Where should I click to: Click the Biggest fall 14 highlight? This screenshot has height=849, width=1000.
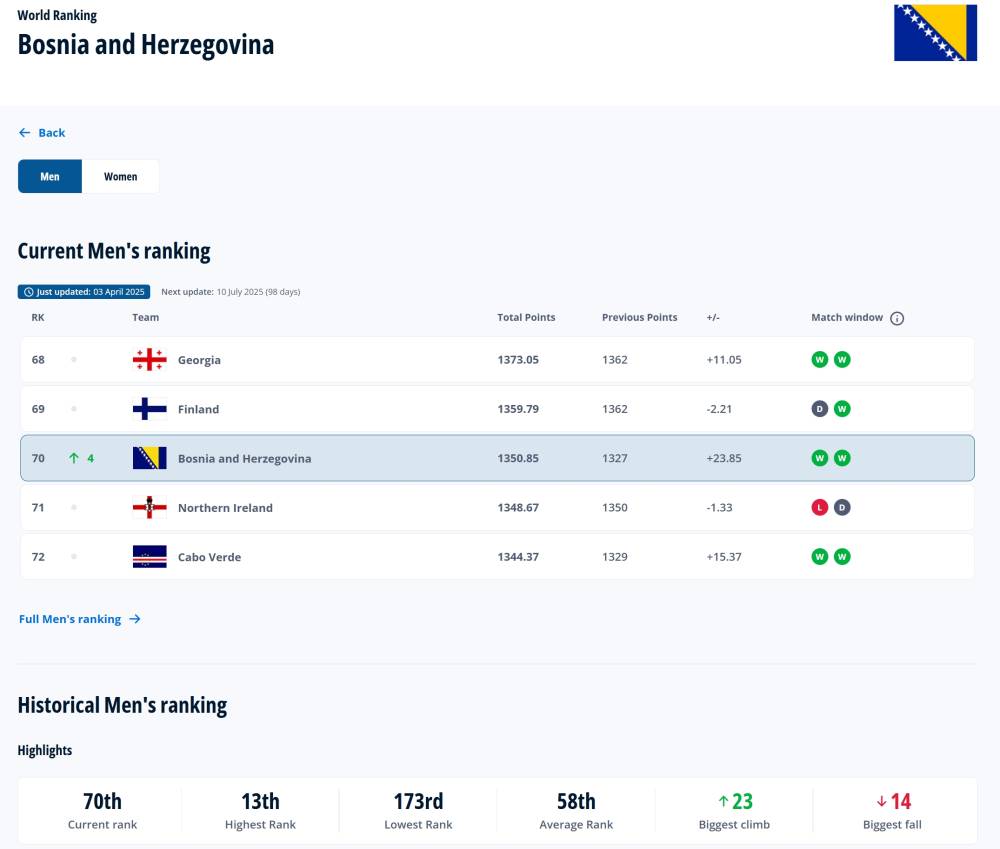pos(893,809)
